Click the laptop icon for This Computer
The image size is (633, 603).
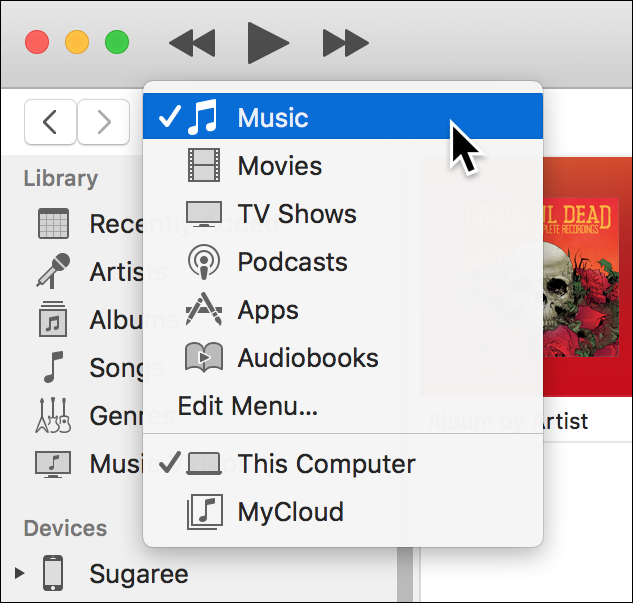(x=204, y=463)
